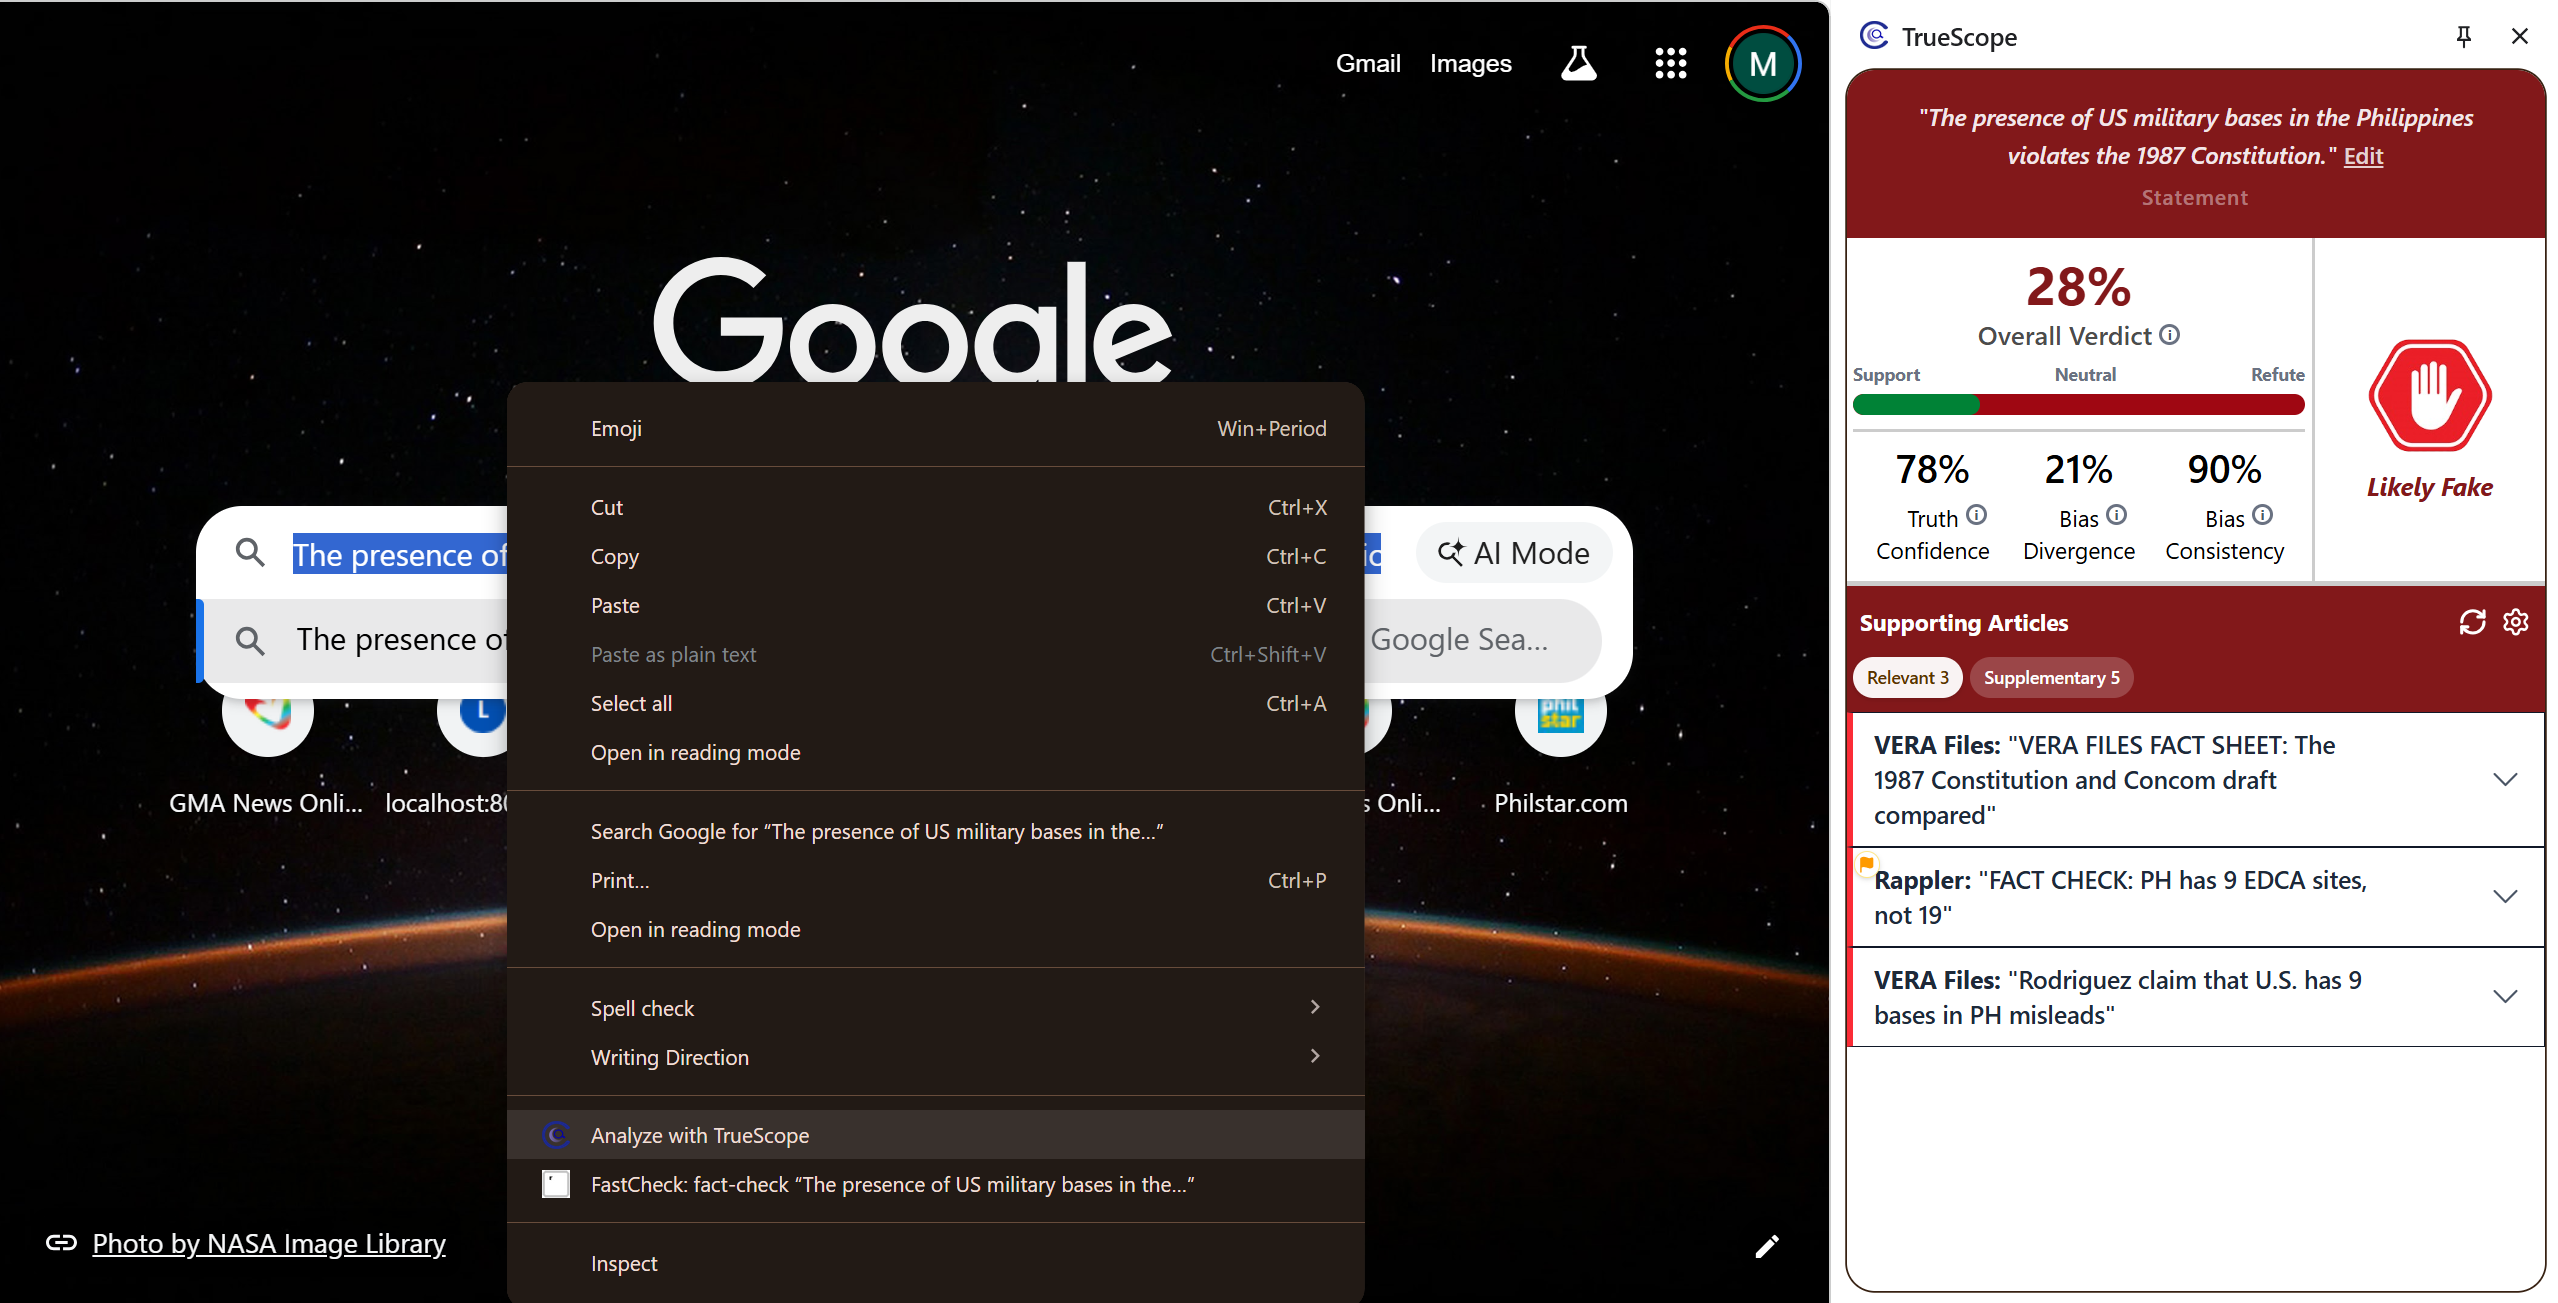Open the Gmail link

1368,63
